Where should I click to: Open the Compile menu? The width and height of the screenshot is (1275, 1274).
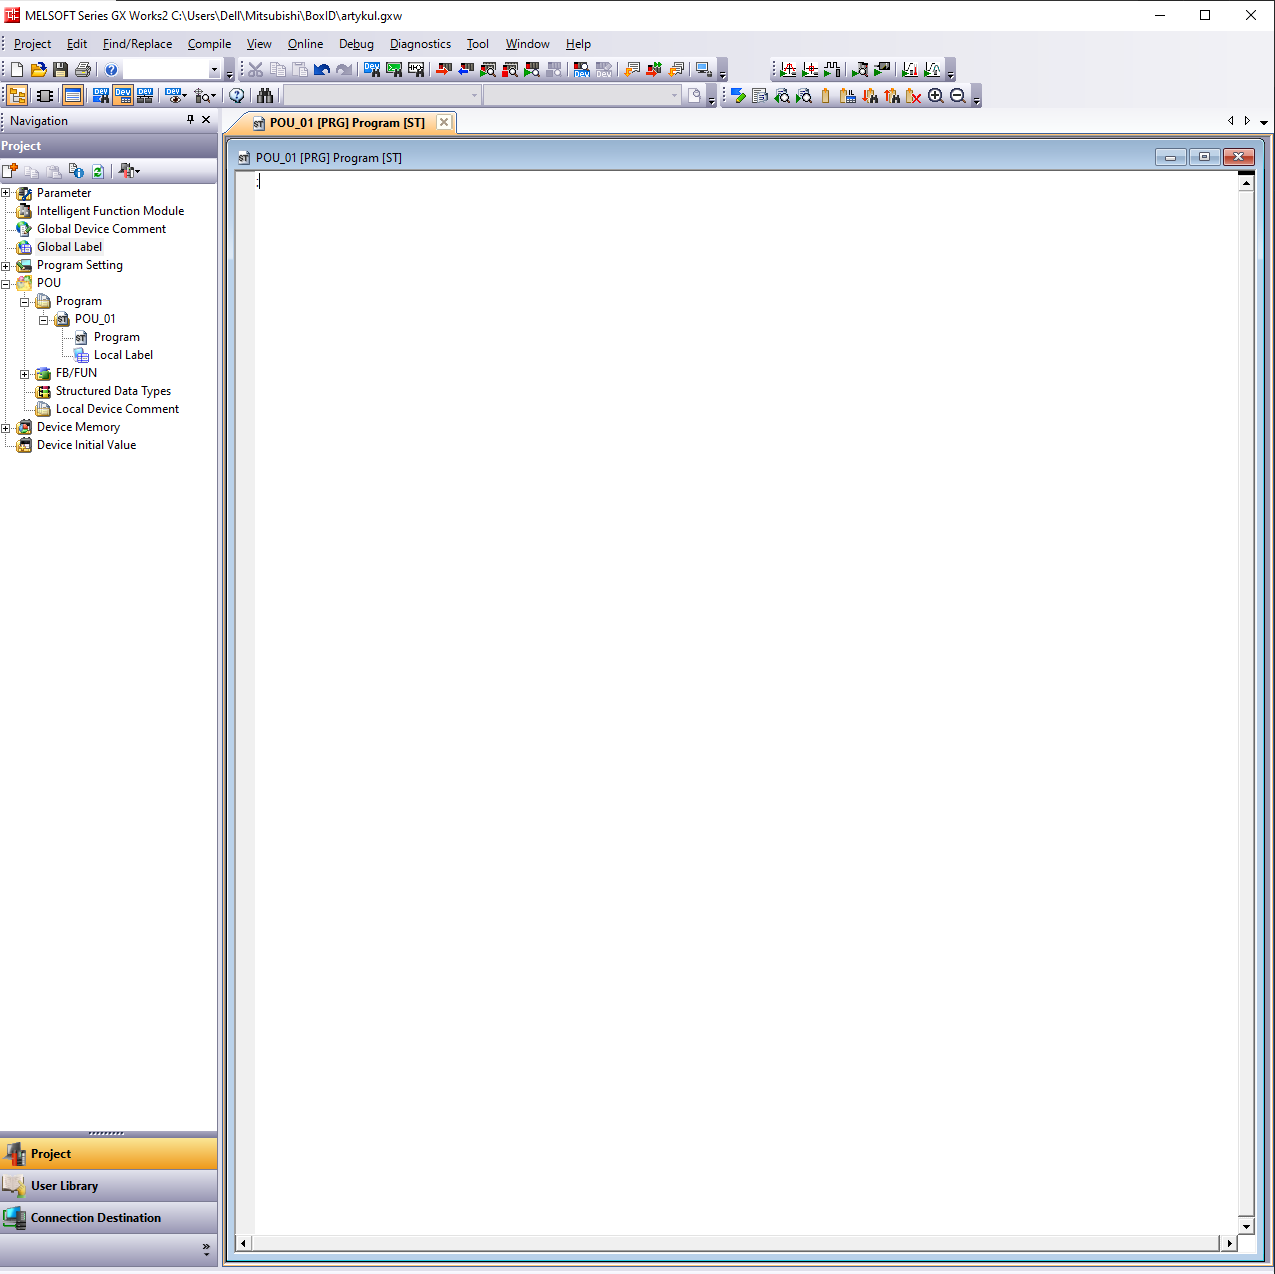(209, 44)
